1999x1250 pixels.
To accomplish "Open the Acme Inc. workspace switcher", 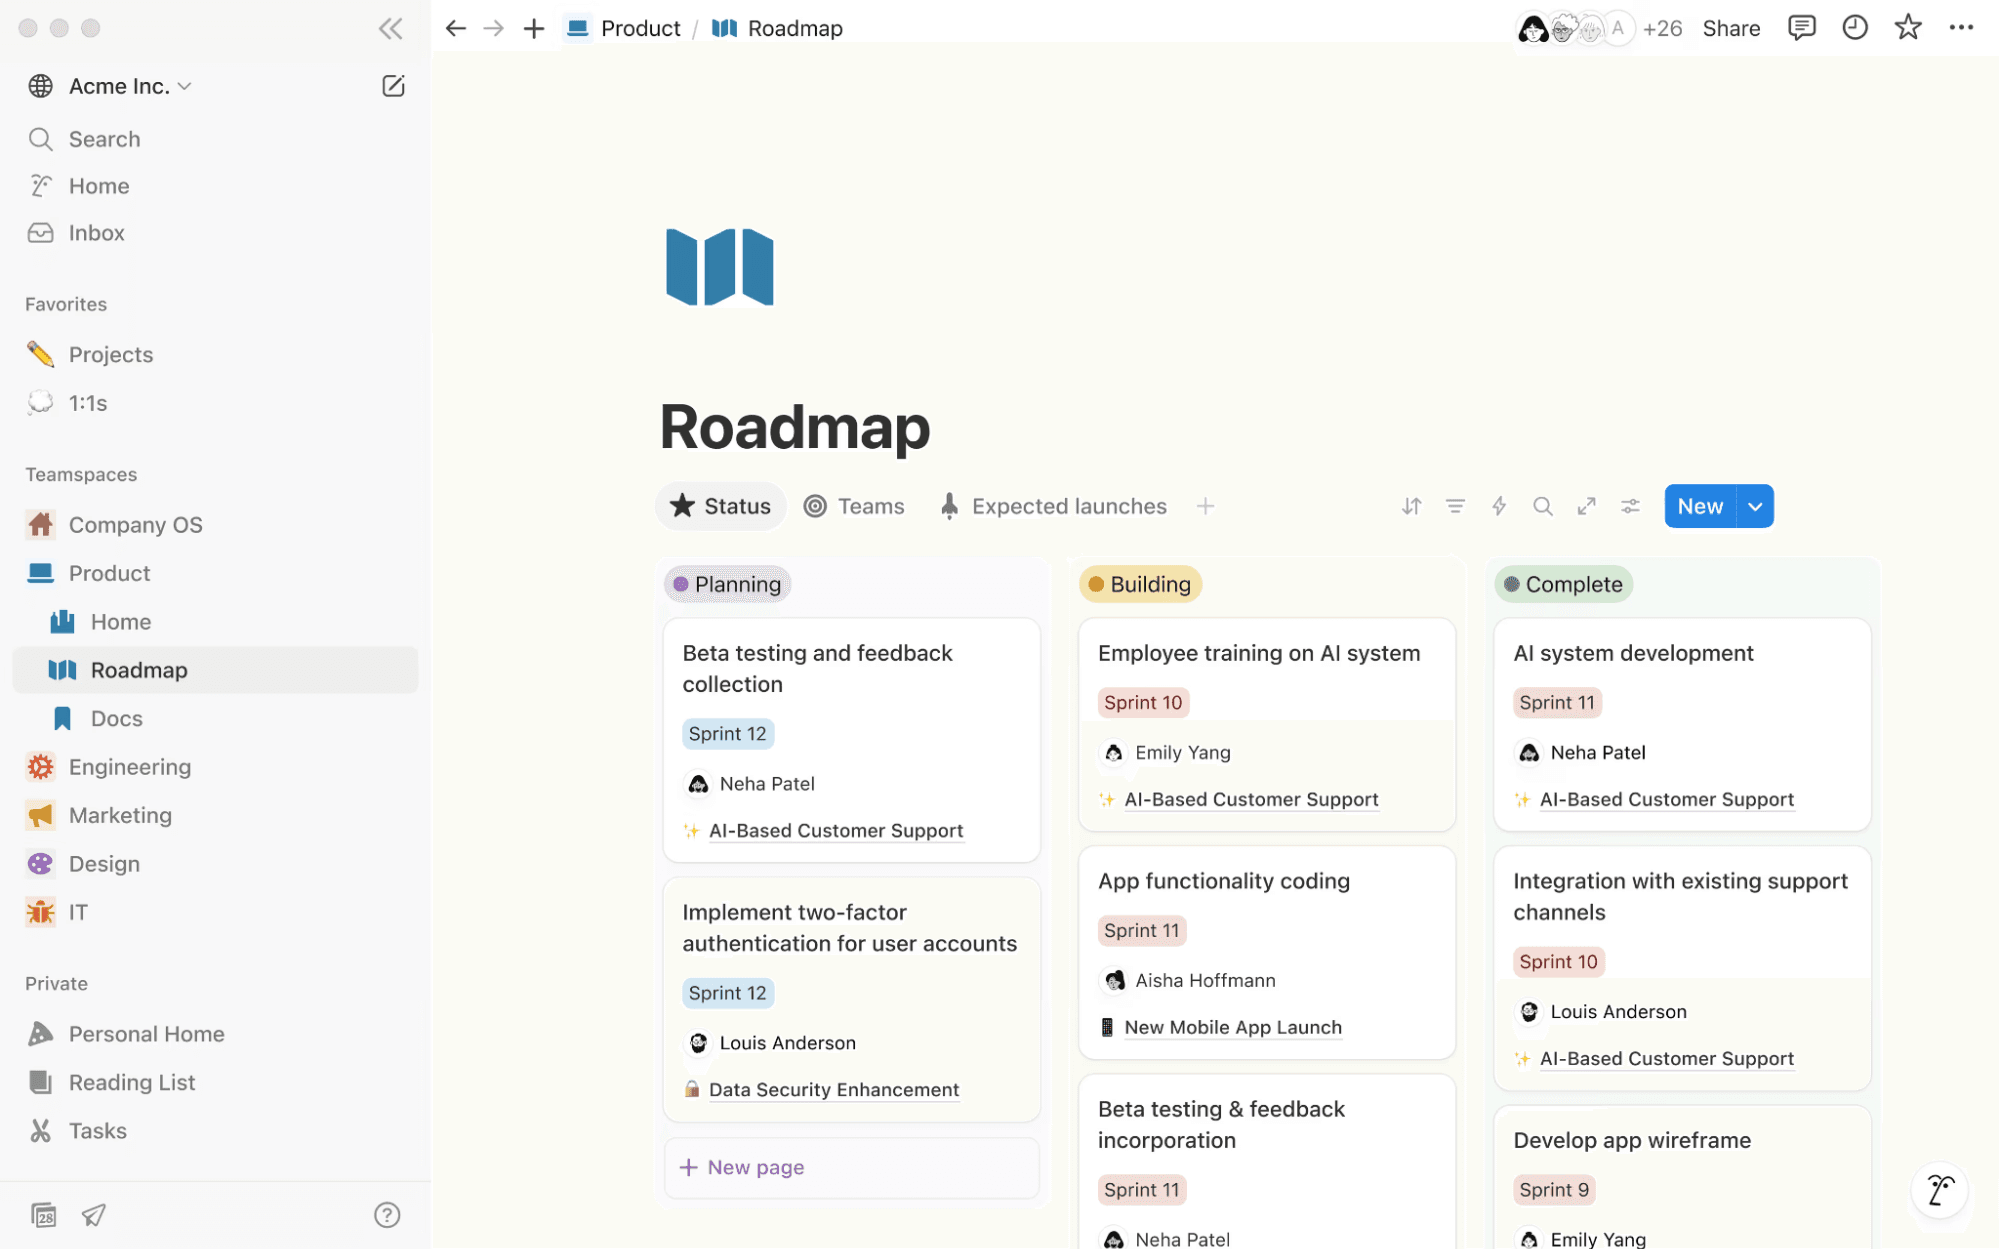I will [x=110, y=86].
